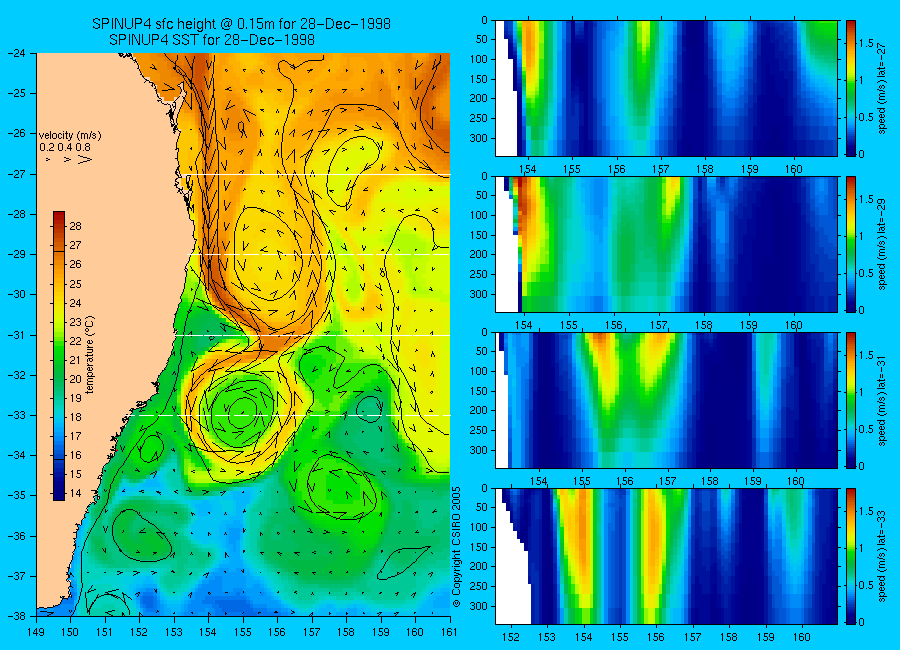Click the 28 tick on the temperature color bar
The width and height of the screenshot is (900, 650).
coord(75,226)
